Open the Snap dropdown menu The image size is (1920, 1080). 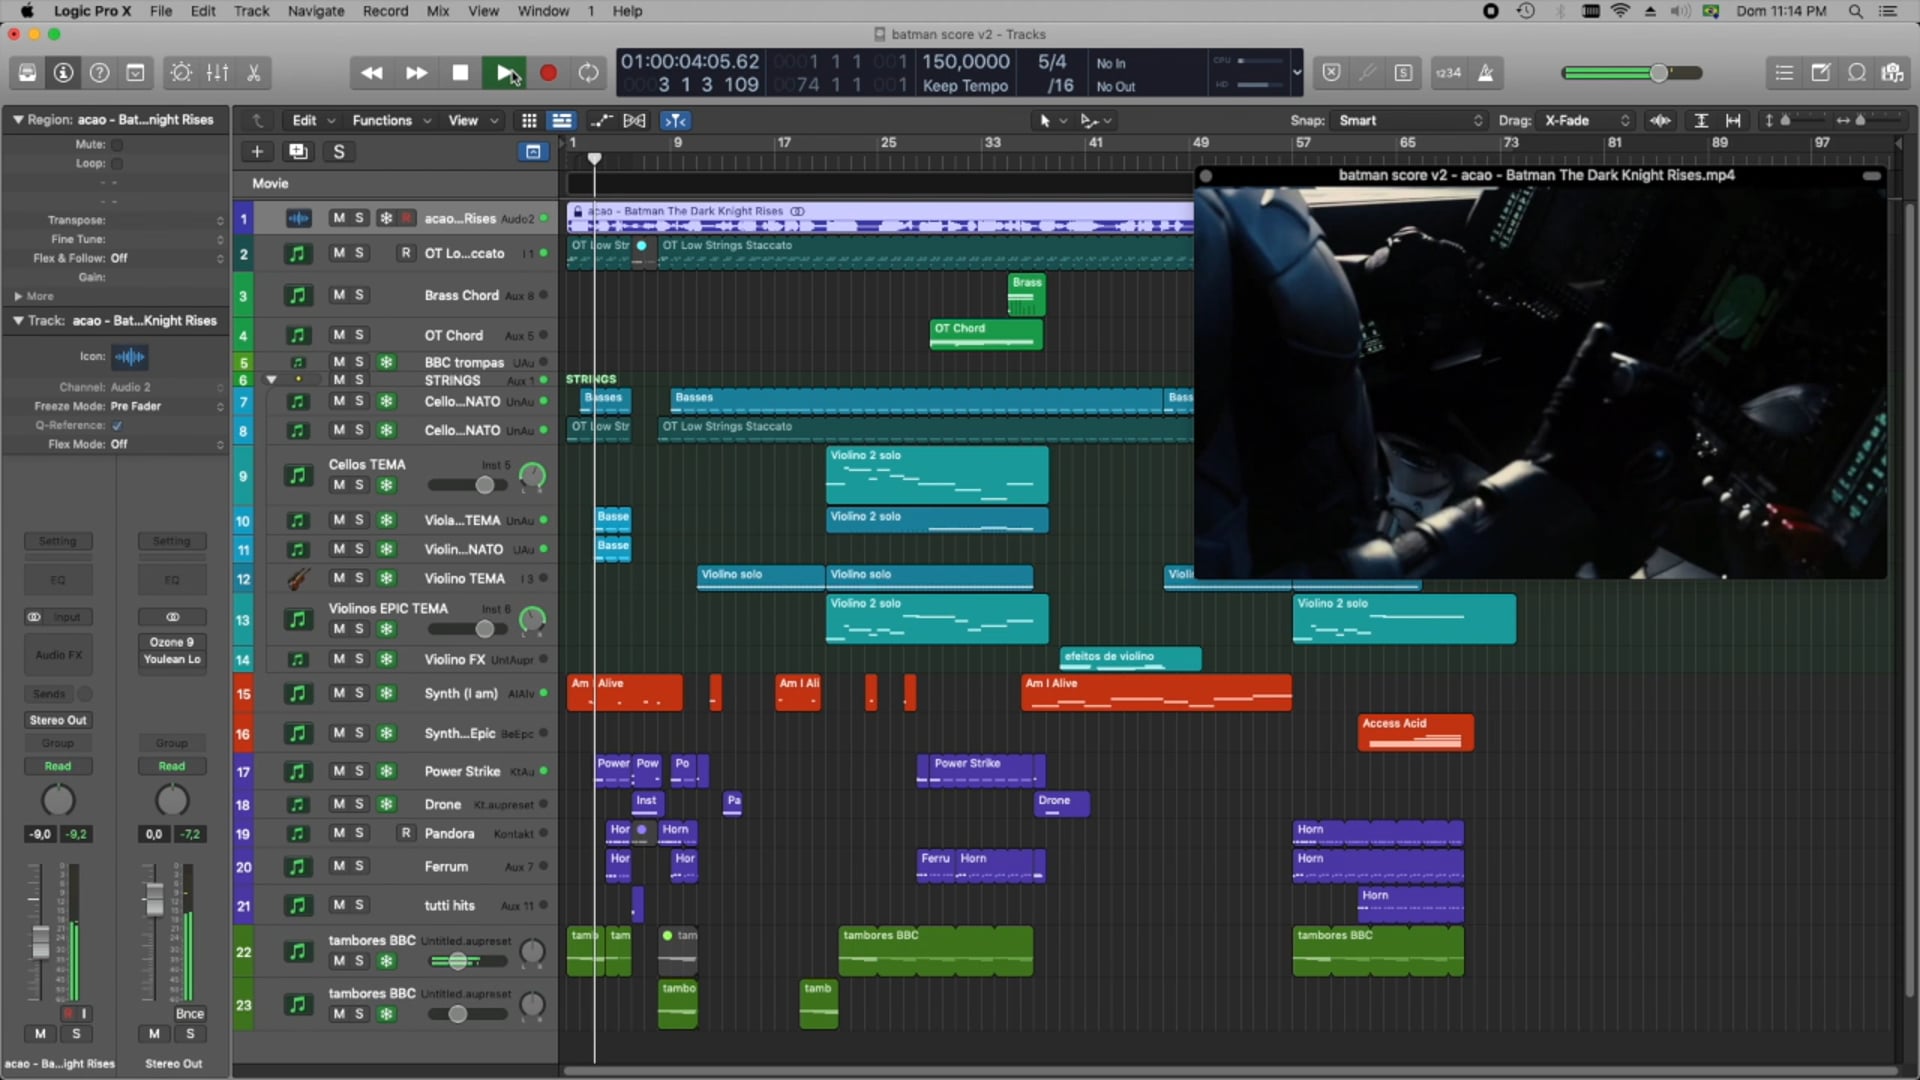(1404, 120)
